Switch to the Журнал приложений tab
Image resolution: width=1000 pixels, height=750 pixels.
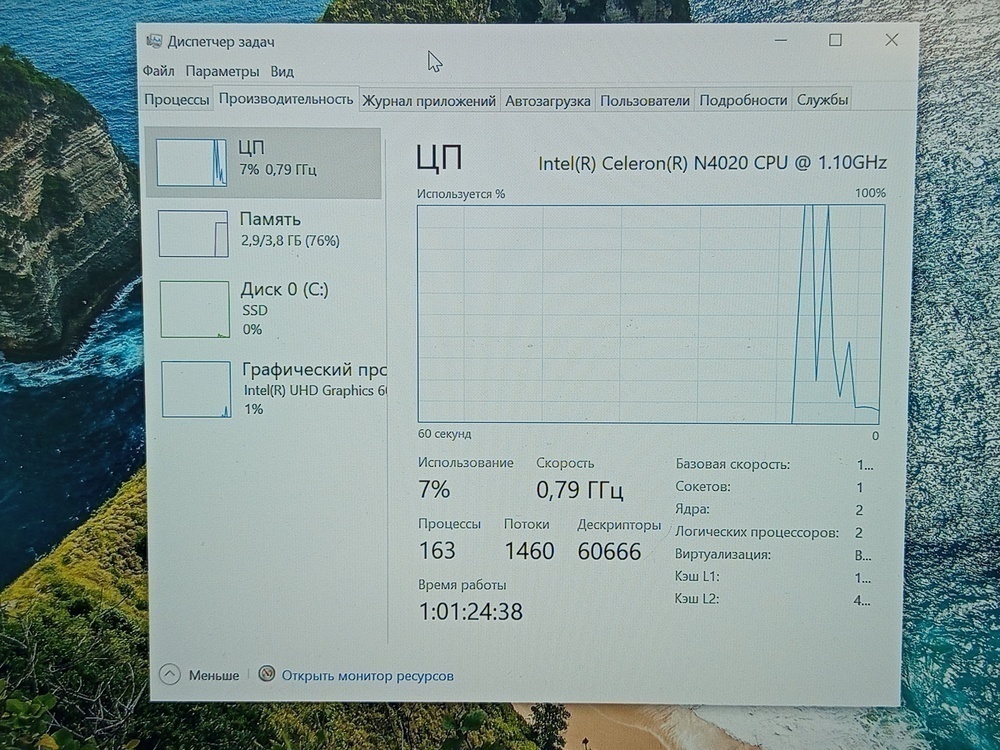[x=428, y=100]
